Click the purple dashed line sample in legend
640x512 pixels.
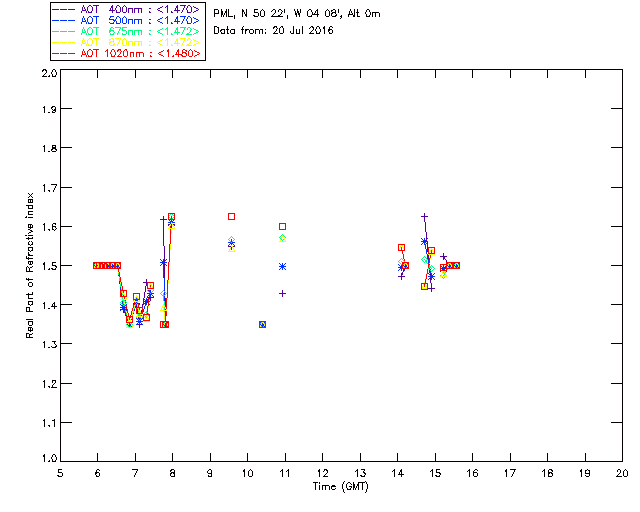coord(64,9)
